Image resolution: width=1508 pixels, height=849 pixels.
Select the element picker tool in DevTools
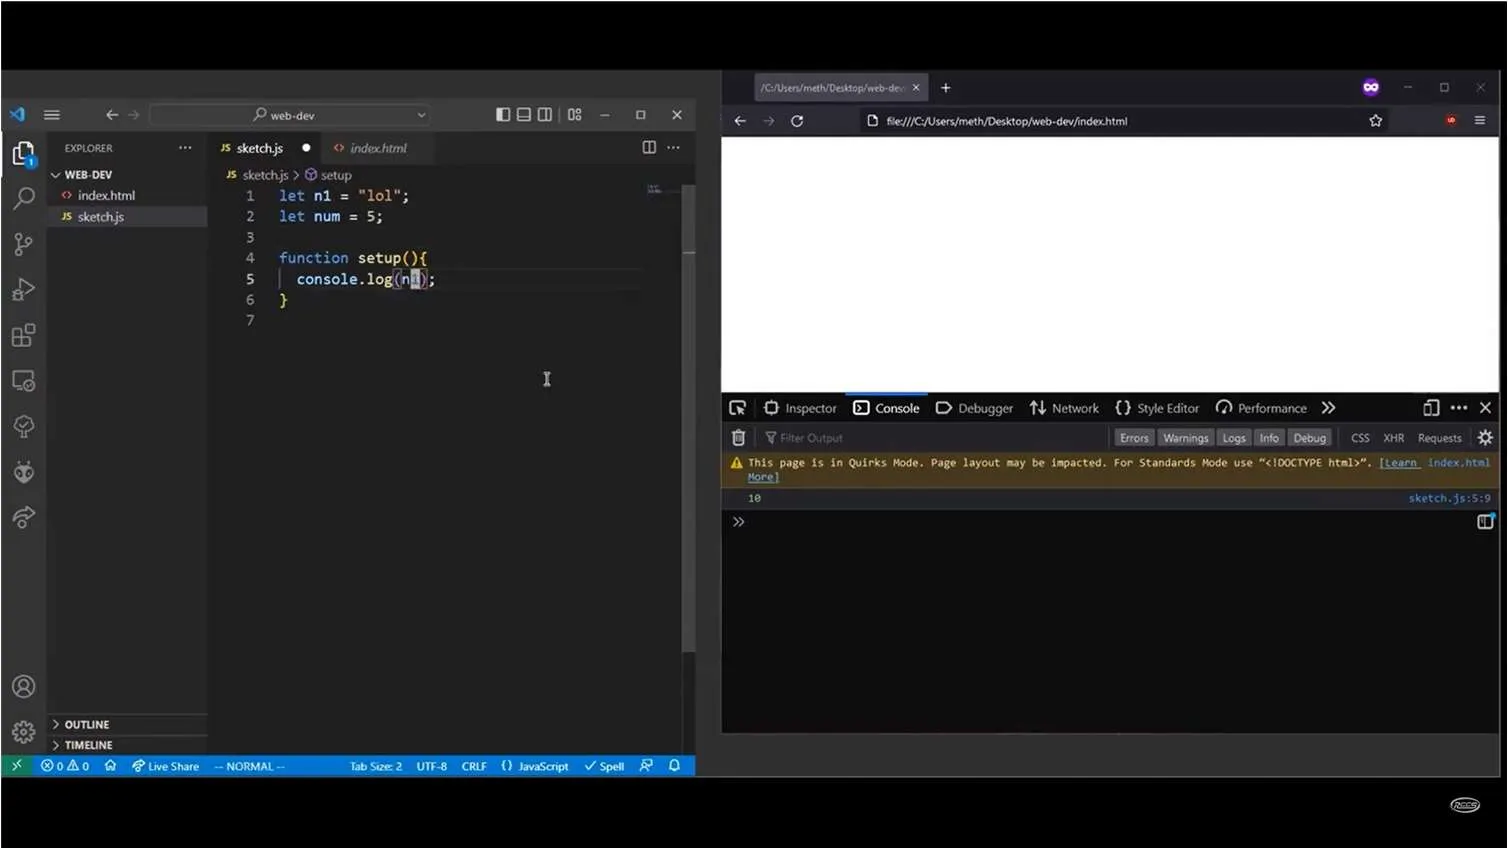[737, 407]
